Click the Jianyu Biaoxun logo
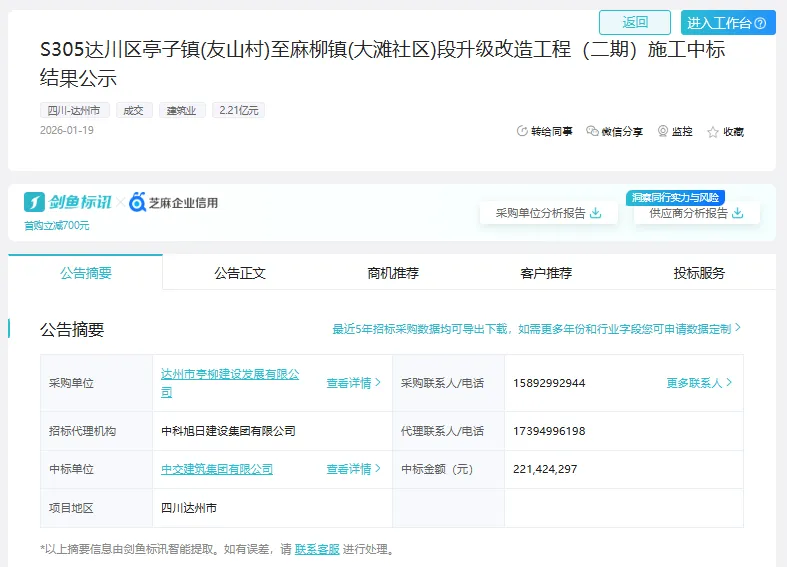Viewport: 787px width, 567px height. pyautogui.click(x=68, y=202)
